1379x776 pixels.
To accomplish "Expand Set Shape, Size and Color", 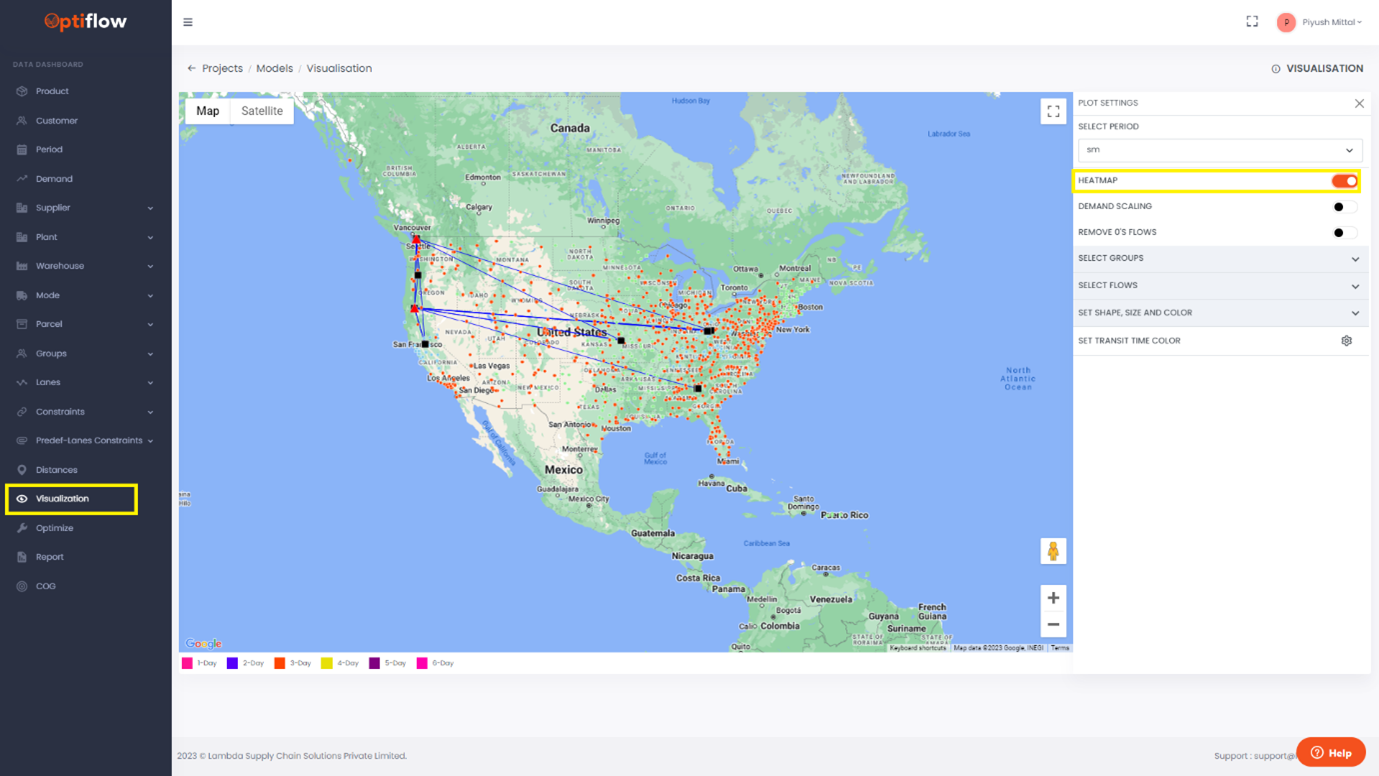I will click(1219, 313).
